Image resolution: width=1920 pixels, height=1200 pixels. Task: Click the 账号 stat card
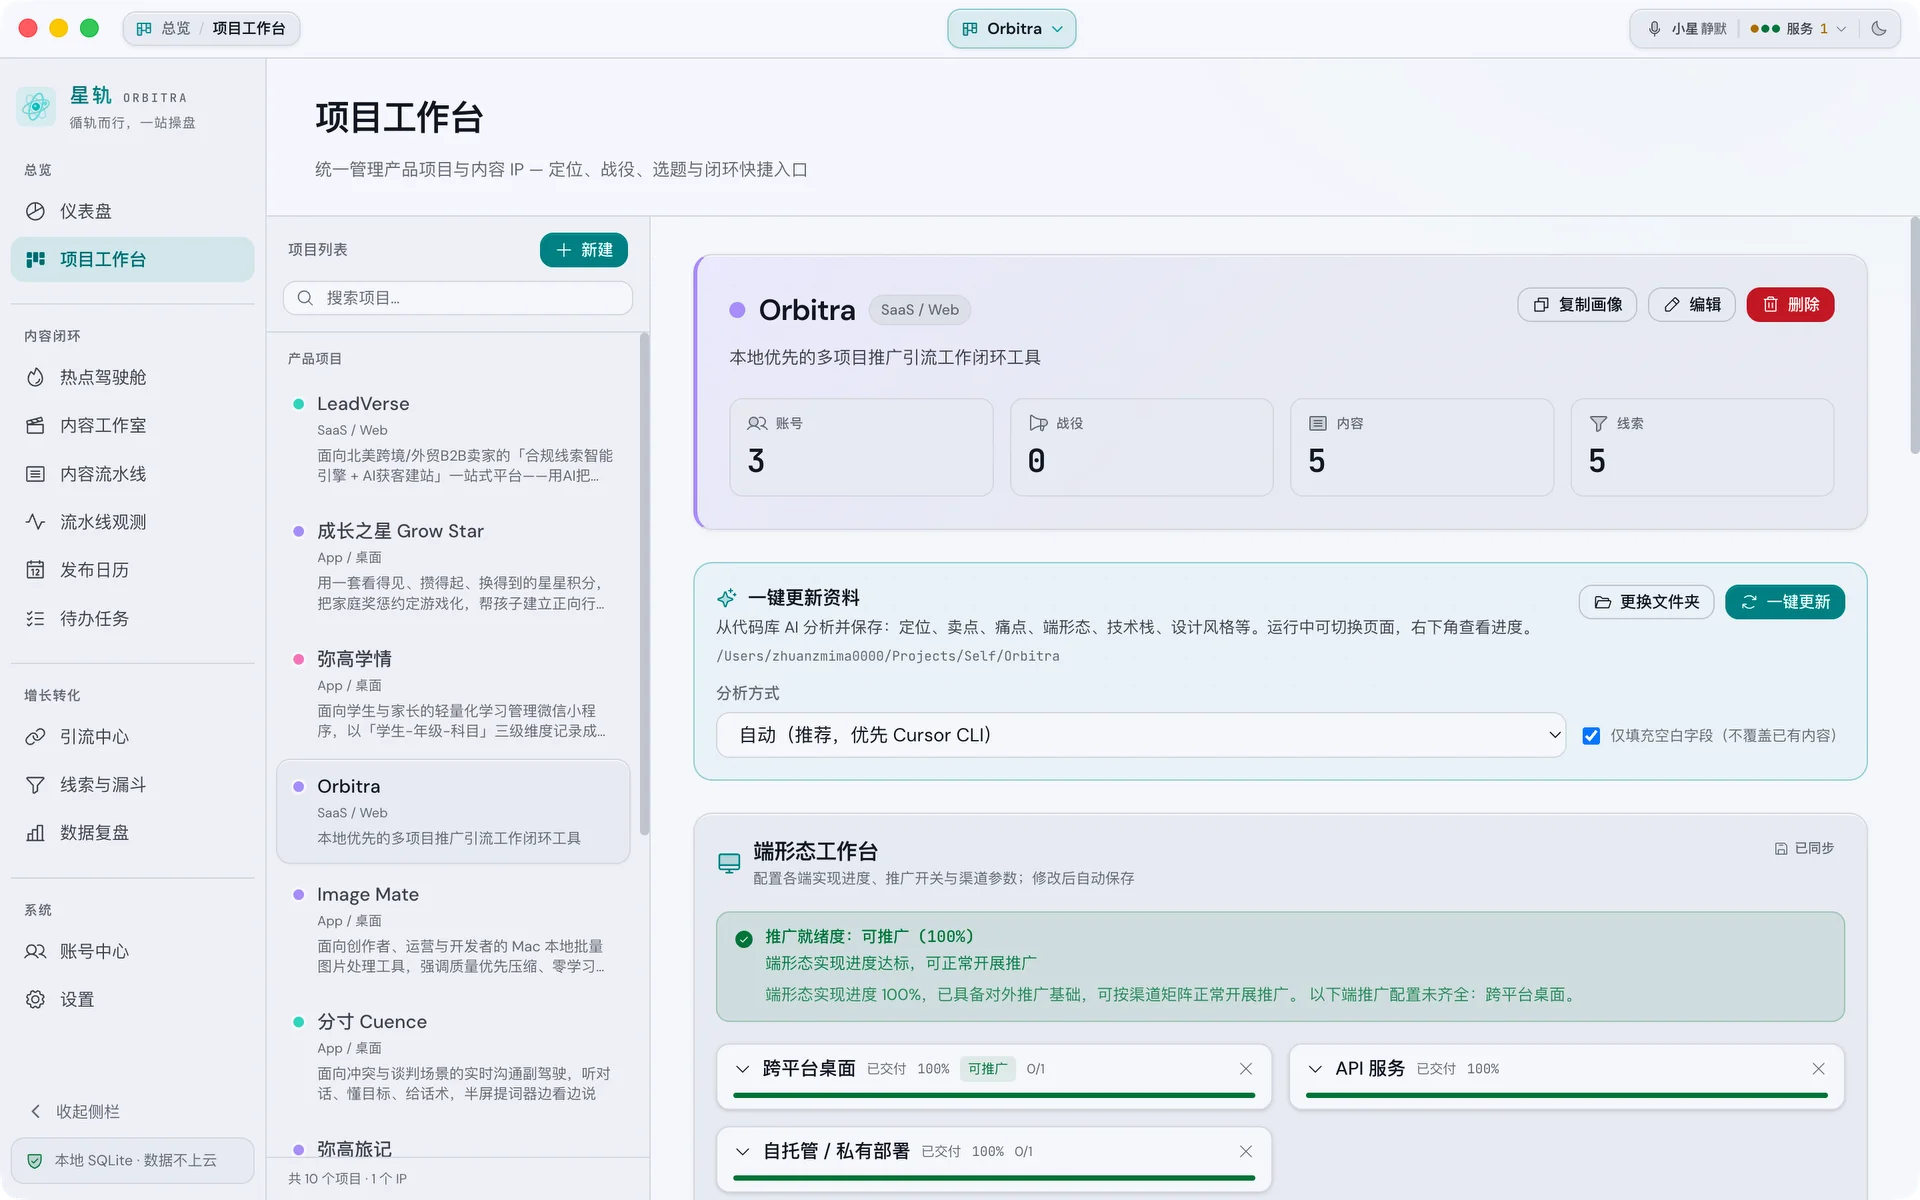click(x=861, y=447)
